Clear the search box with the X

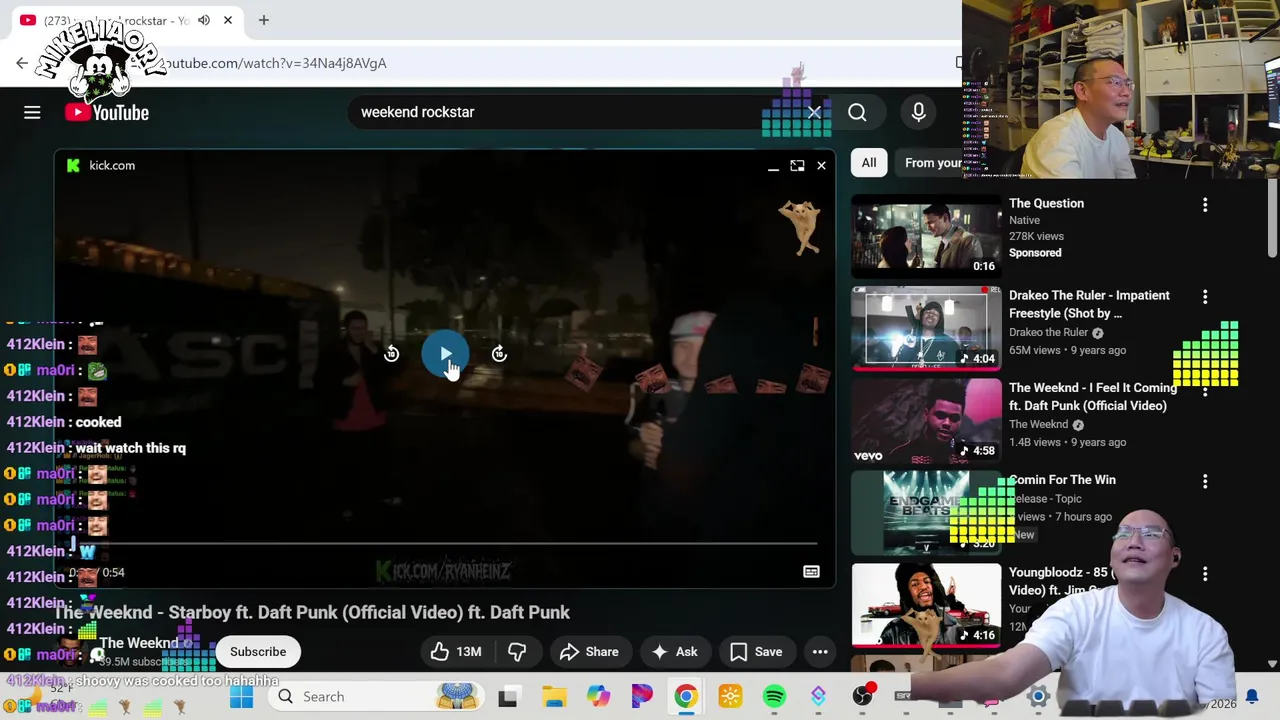click(814, 112)
